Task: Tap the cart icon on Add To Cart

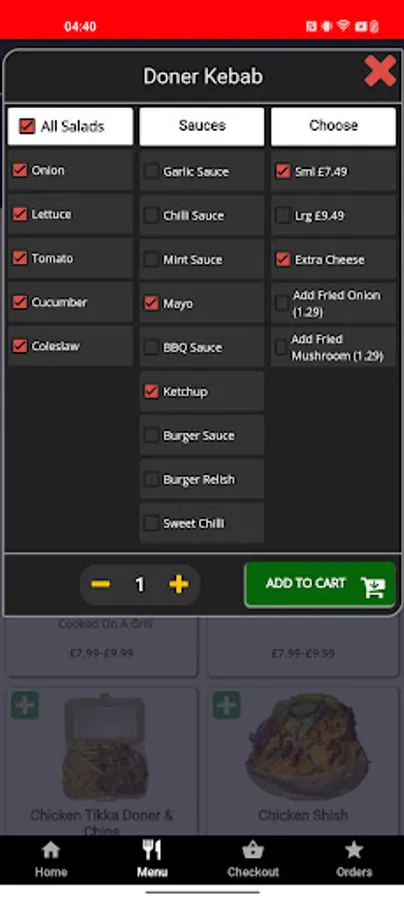Action: (x=373, y=587)
